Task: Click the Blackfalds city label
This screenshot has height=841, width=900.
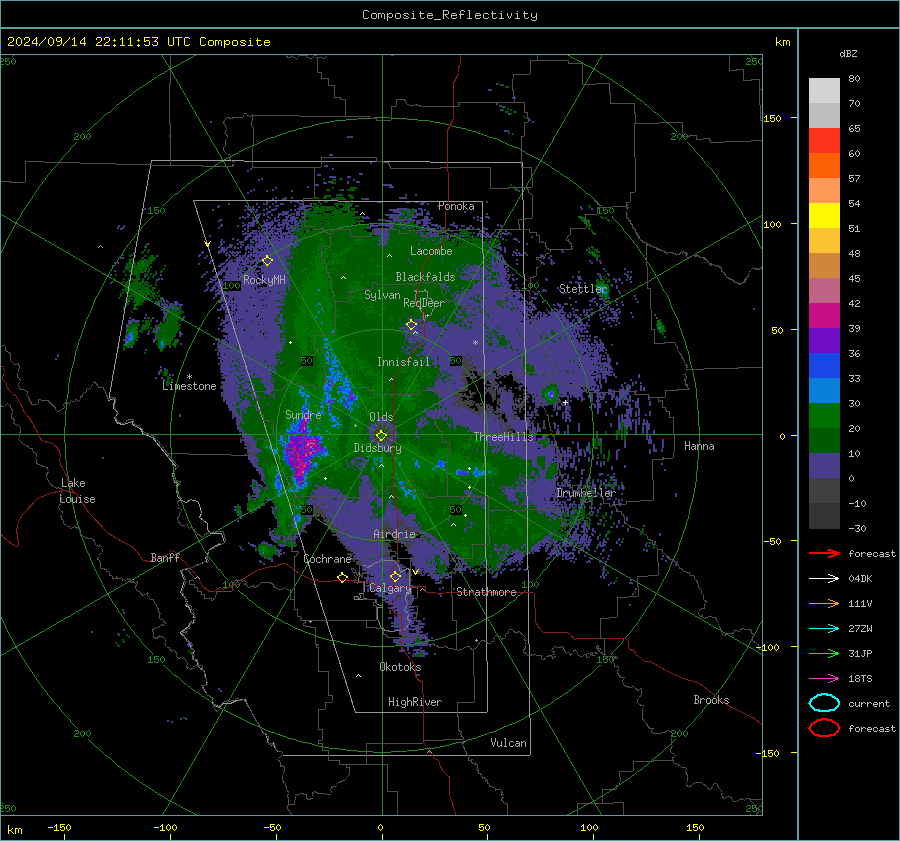Action: (x=425, y=277)
